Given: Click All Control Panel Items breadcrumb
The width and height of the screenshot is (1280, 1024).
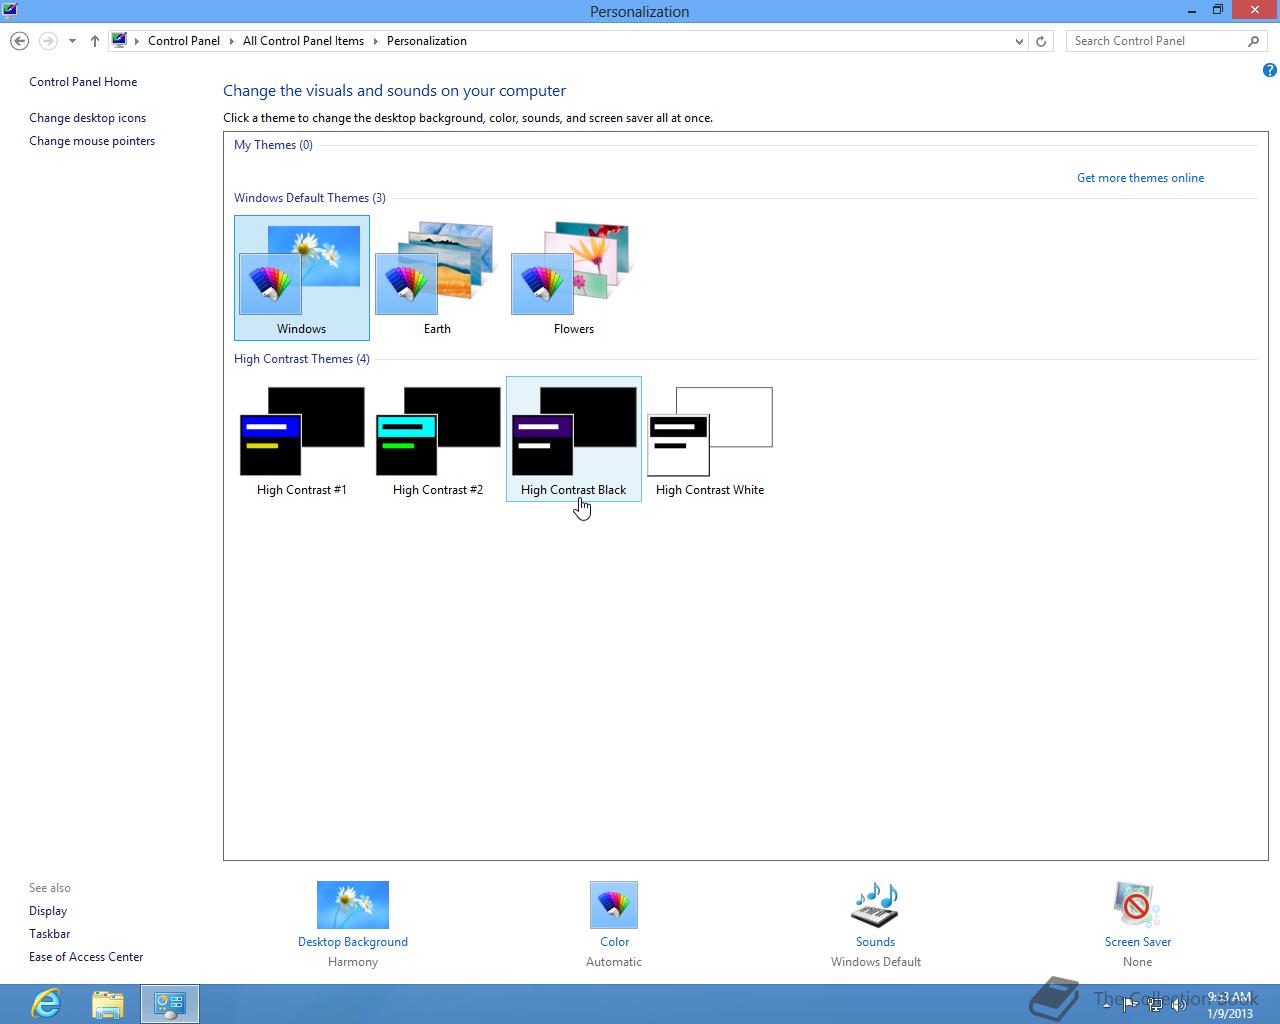Looking at the screenshot, I should (x=303, y=41).
